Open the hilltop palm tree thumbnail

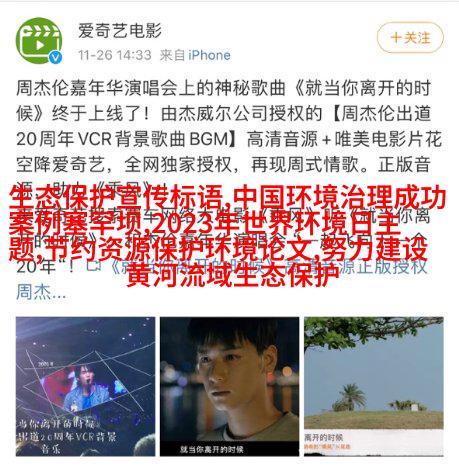click(x=374, y=386)
